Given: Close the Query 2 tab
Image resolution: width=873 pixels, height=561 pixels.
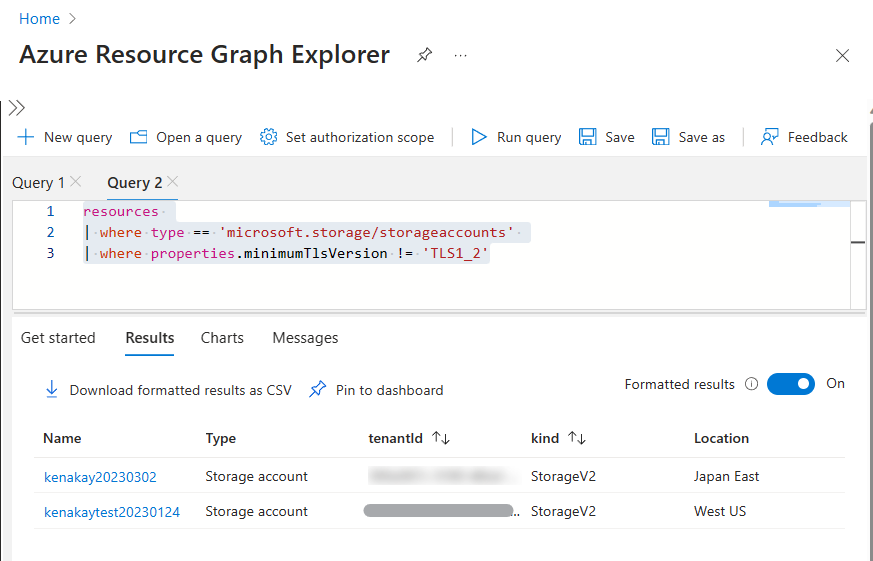Looking at the screenshot, I should point(173,181).
